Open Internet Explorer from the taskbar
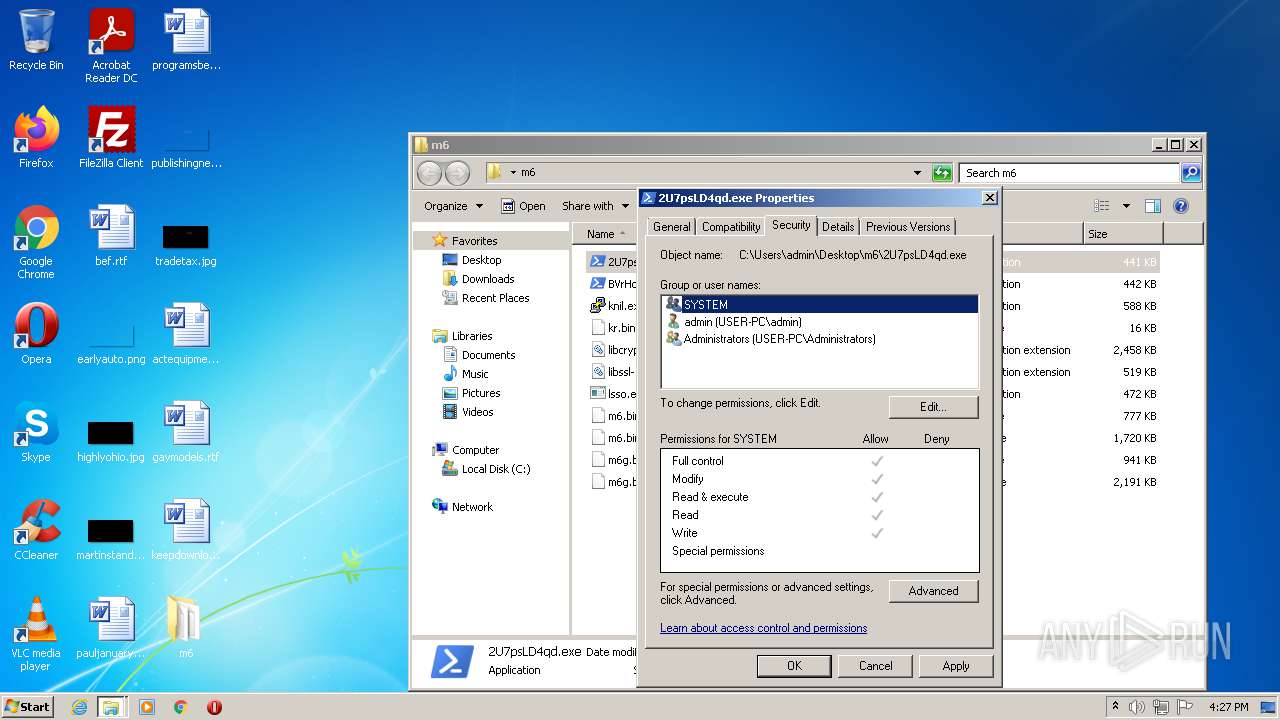1280x720 pixels. point(79,707)
